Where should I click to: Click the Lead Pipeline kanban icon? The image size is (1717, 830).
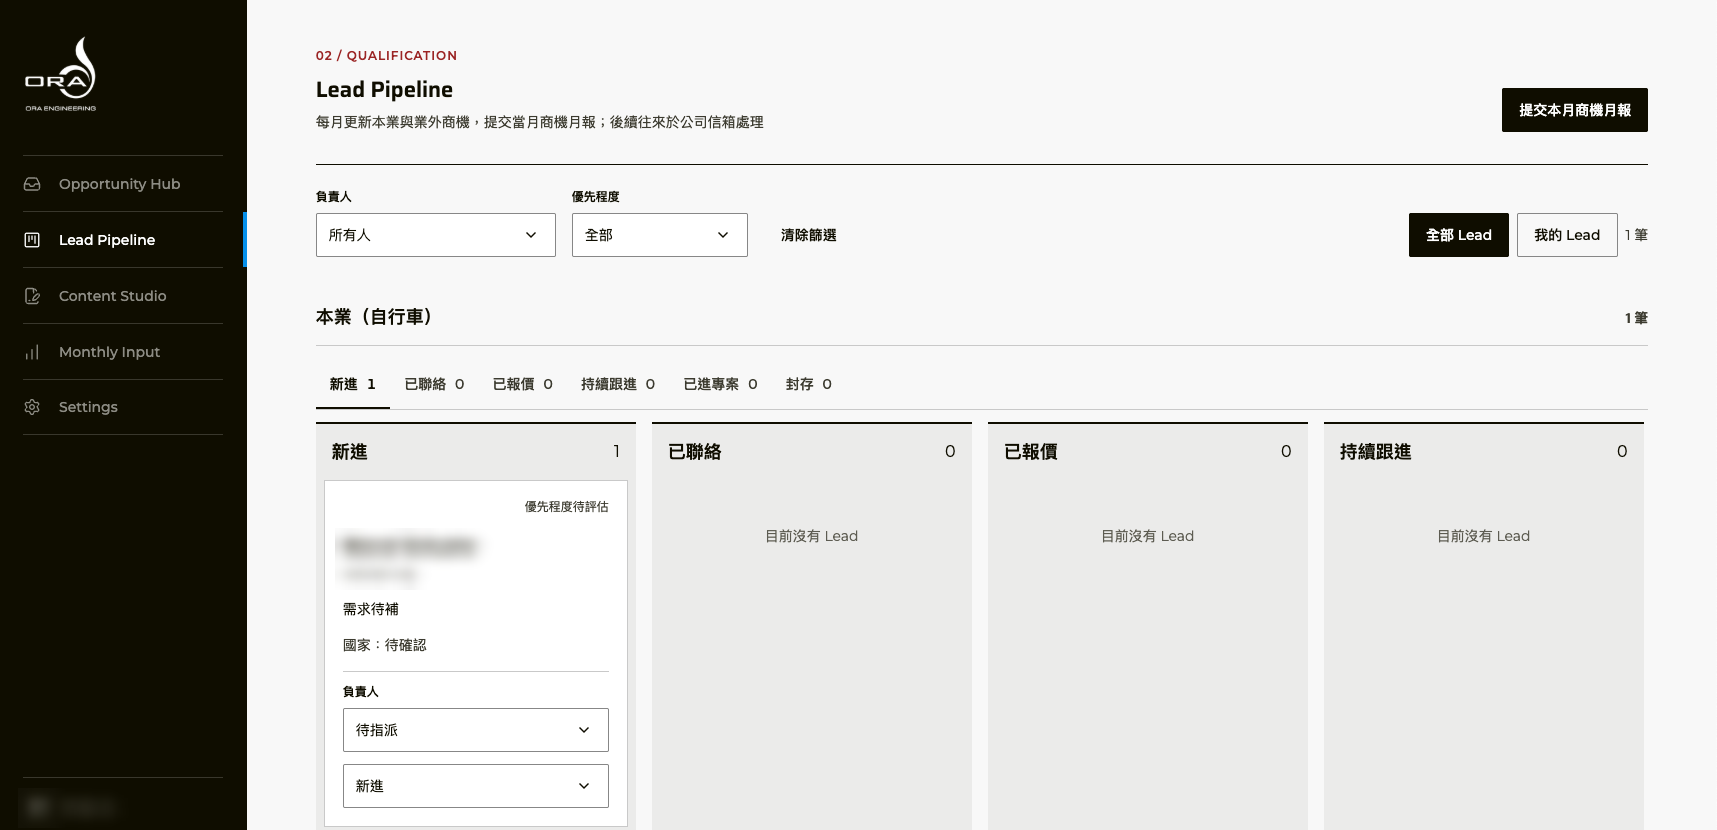click(32, 240)
